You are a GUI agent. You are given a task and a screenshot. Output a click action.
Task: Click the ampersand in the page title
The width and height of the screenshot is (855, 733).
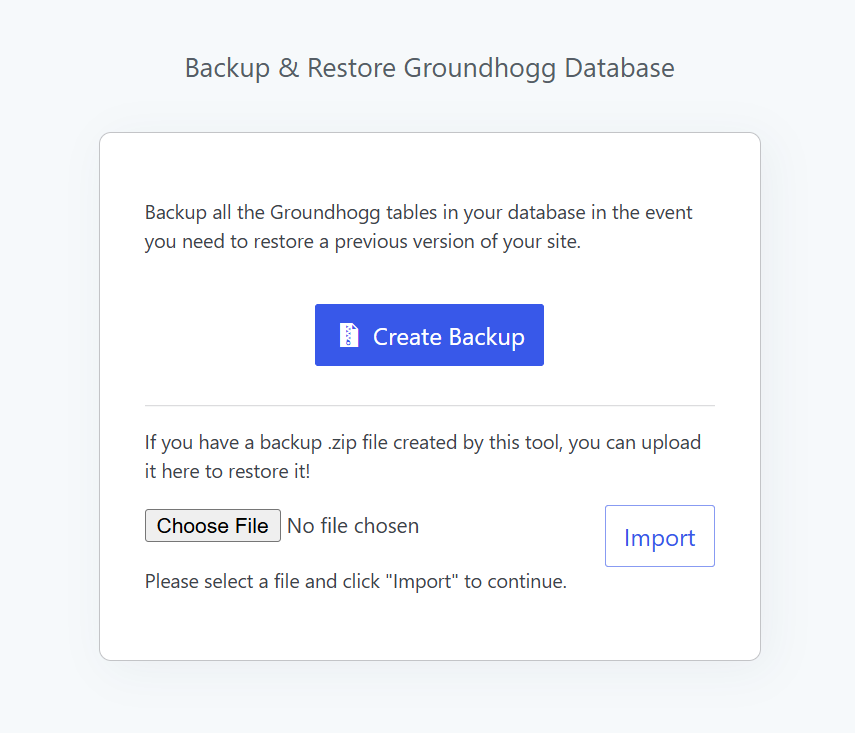[288, 68]
